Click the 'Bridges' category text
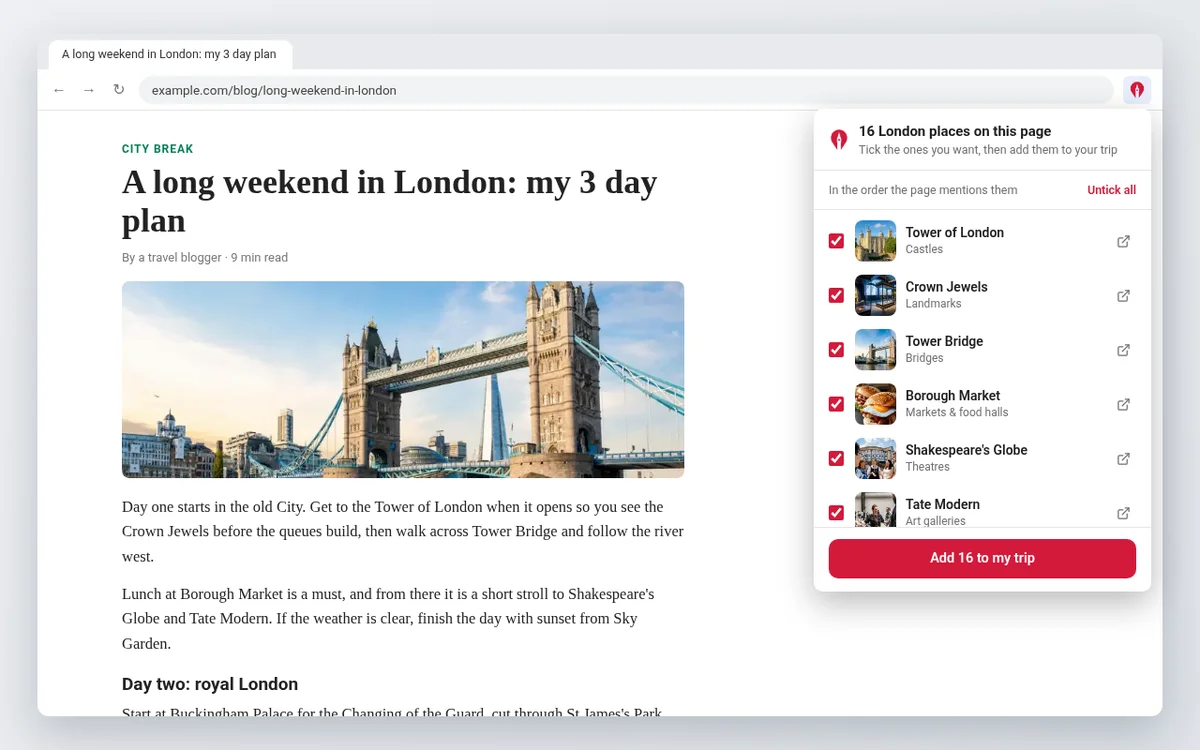The height and width of the screenshot is (750, 1200). pyautogui.click(x=925, y=358)
